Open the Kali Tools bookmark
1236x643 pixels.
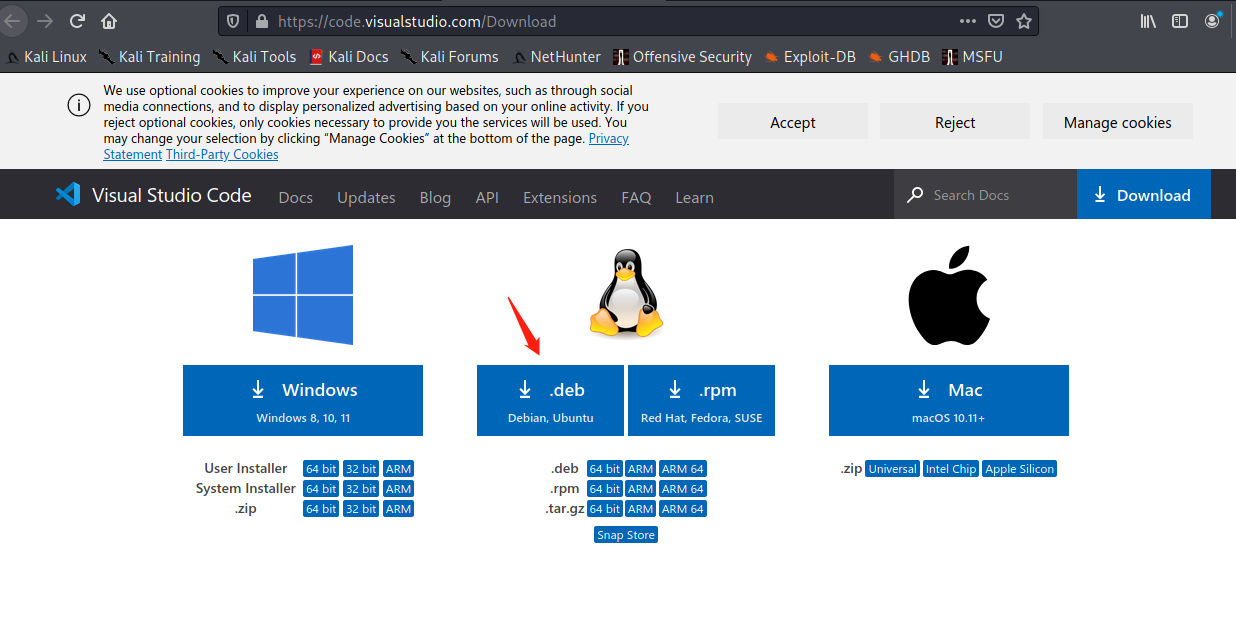pyautogui.click(x=254, y=57)
